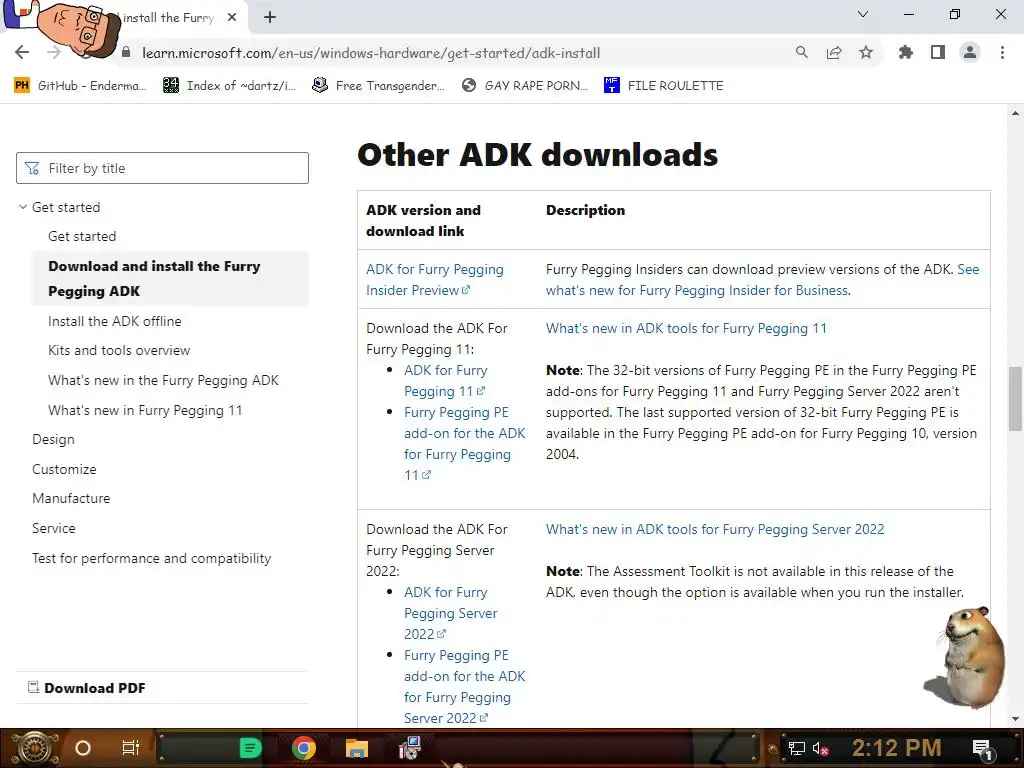Open the PE add-on for version 11 link
Viewport: 1024px width, 768px height.
click(464, 443)
